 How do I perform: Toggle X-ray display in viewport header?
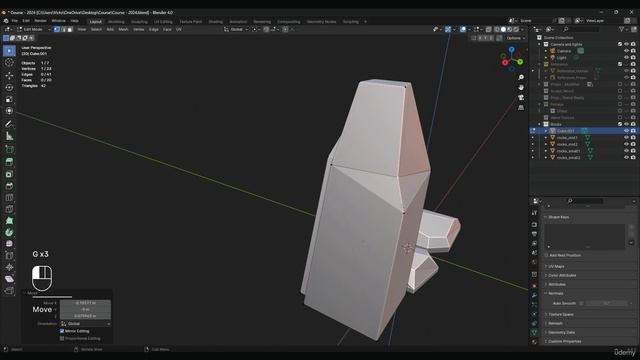click(489, 29)
